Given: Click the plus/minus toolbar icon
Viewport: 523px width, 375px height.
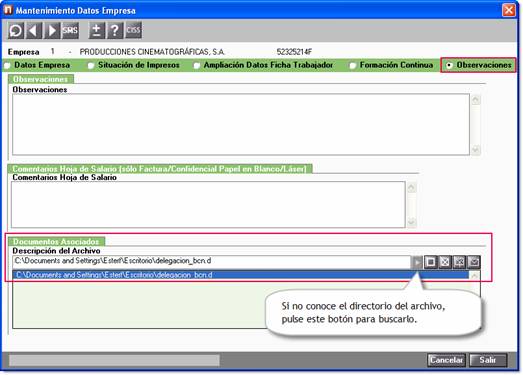Looking at the screenshot, I should click(x=97, y=31).
